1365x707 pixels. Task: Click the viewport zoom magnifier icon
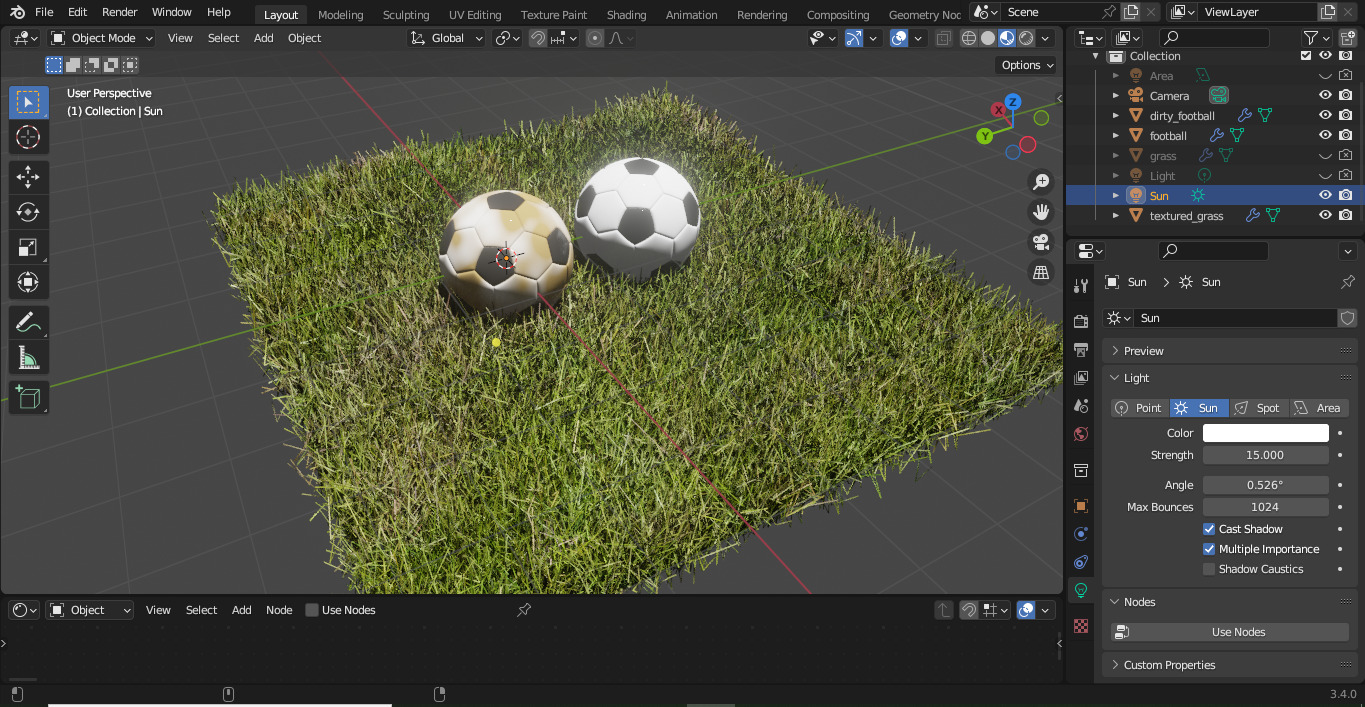pyautogui.click(x=1041, y=182)
